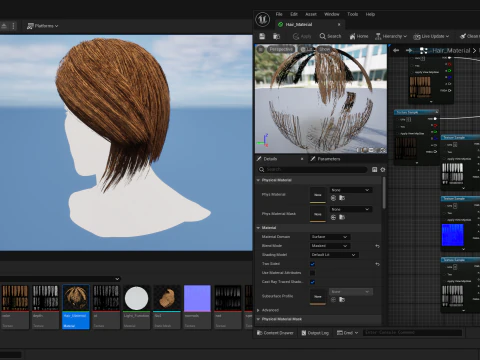The height and width of the screenshot is (360, 480).
Task: Use selected asset for Phys Material Mask
Action: 333,217
